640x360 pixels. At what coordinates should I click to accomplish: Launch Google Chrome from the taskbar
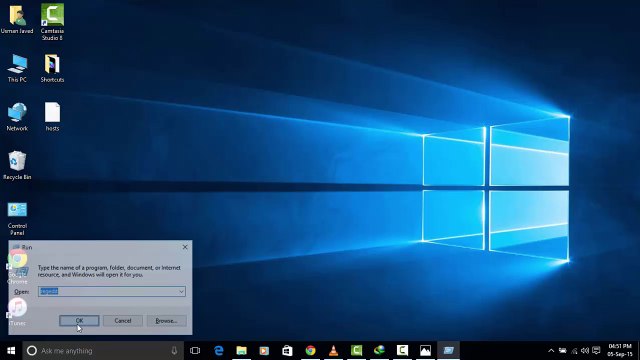[310, 351]
